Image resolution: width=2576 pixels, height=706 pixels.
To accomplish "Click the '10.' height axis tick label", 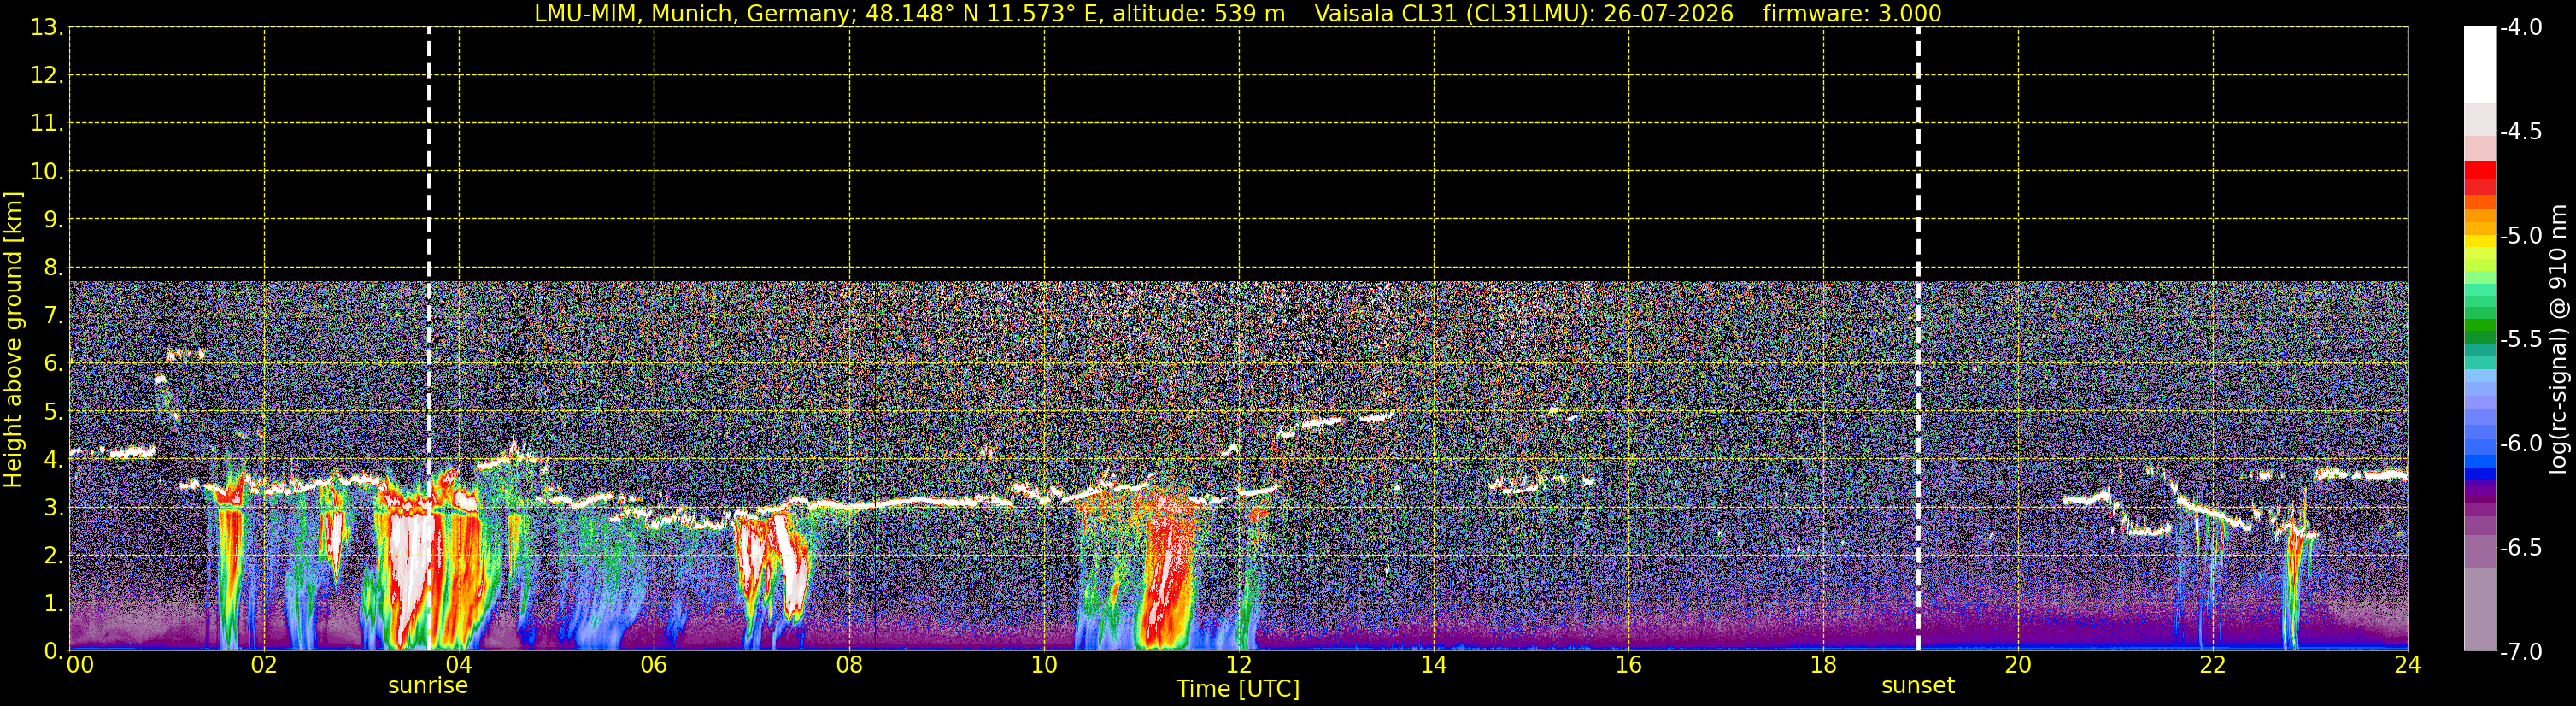I will coord(47,172).
